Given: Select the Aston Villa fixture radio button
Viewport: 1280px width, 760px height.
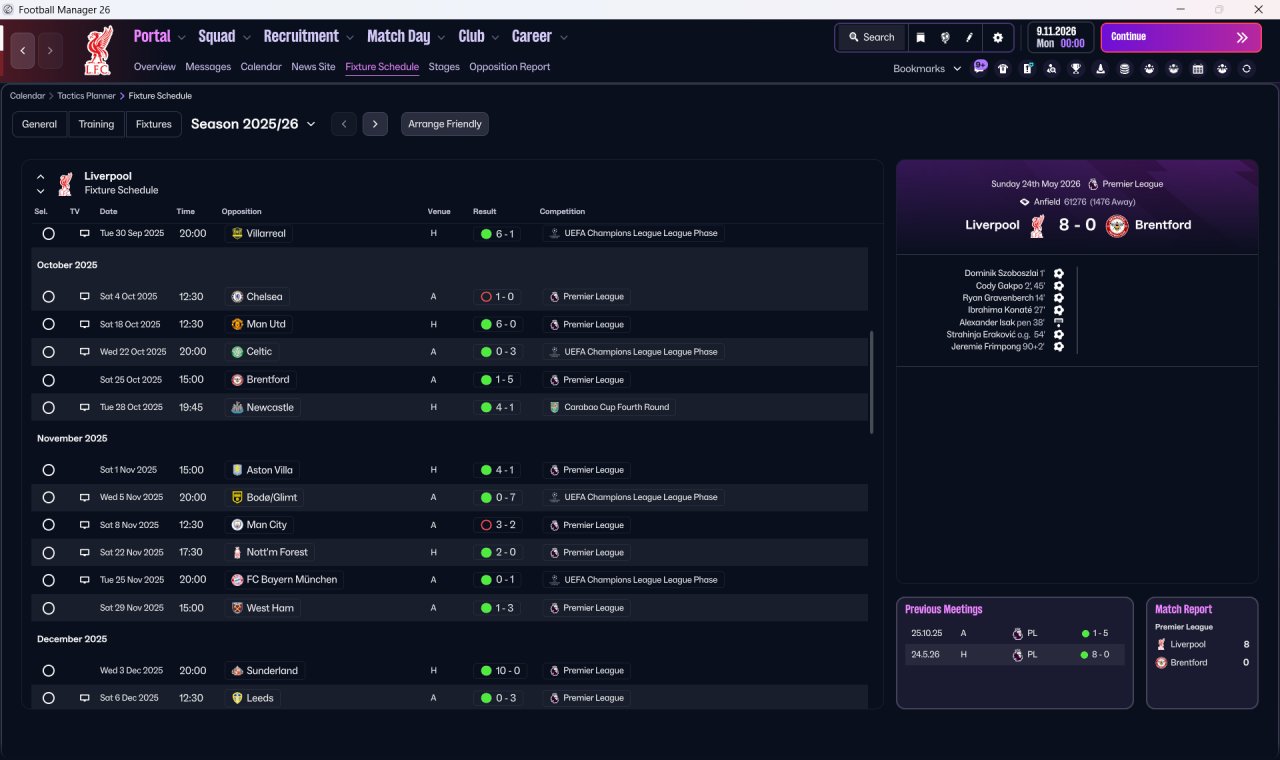Looking at the screenshot, I should 48,470.
